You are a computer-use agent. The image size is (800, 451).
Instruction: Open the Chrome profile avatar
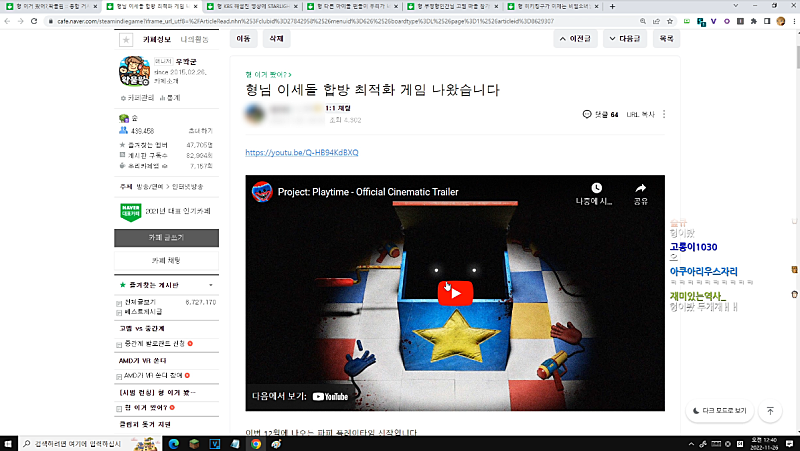781,21
